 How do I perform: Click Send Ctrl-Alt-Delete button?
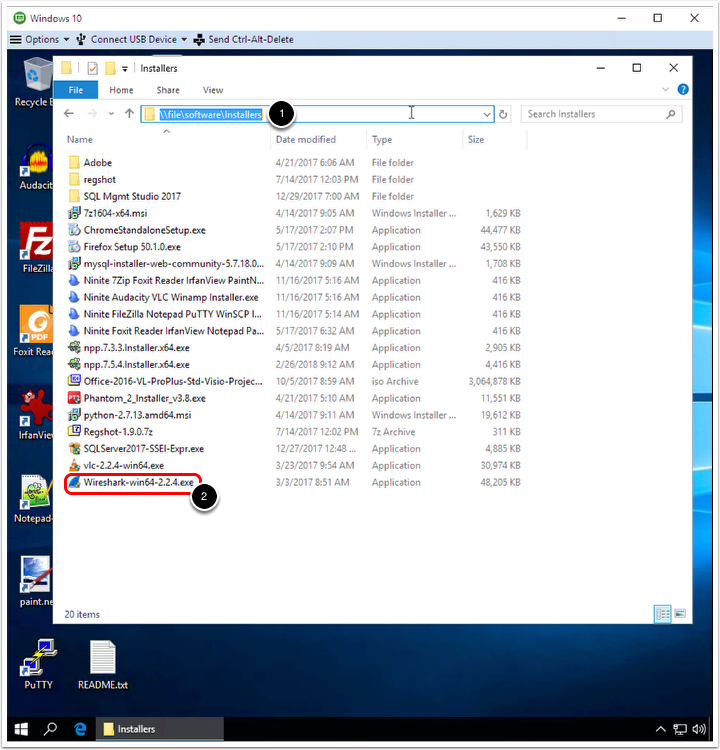(x=244, y=40)
